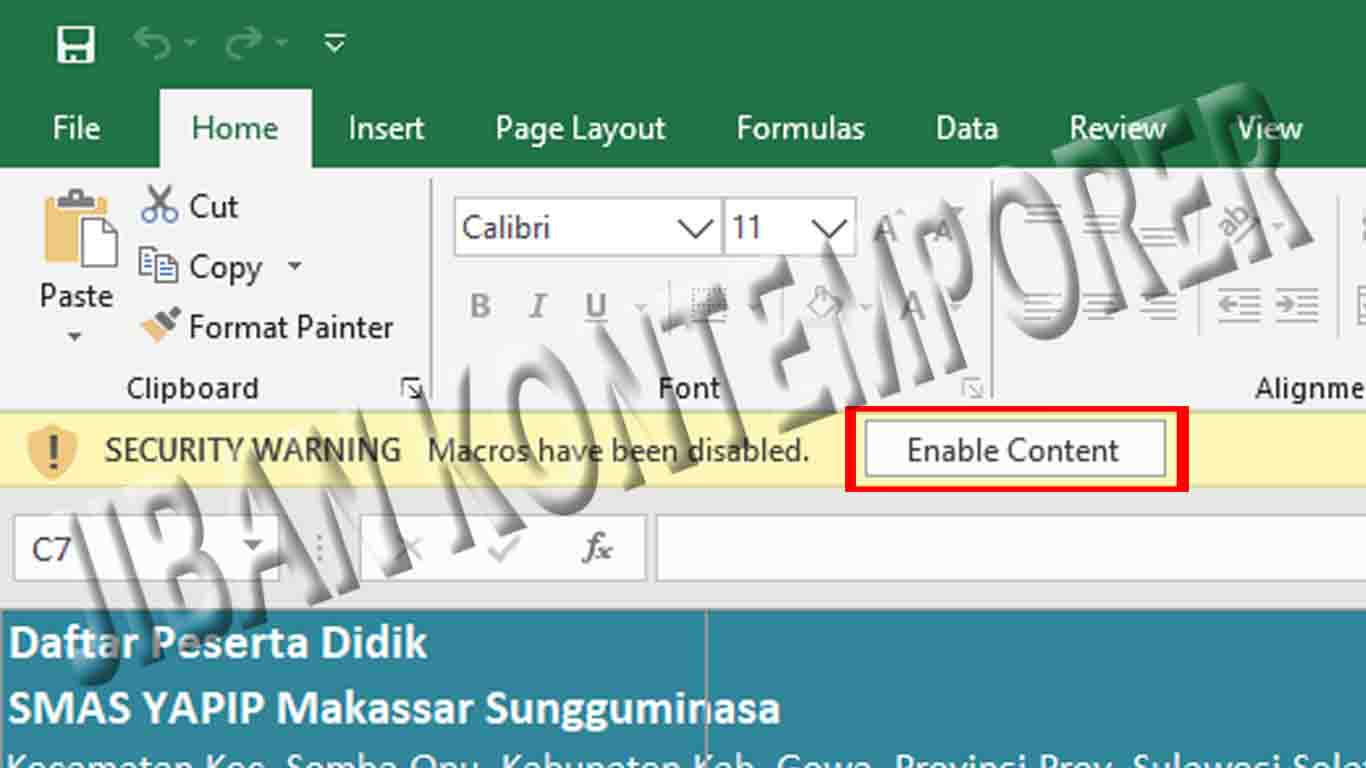Click inside the Name Box showing C7

point(120,548)
